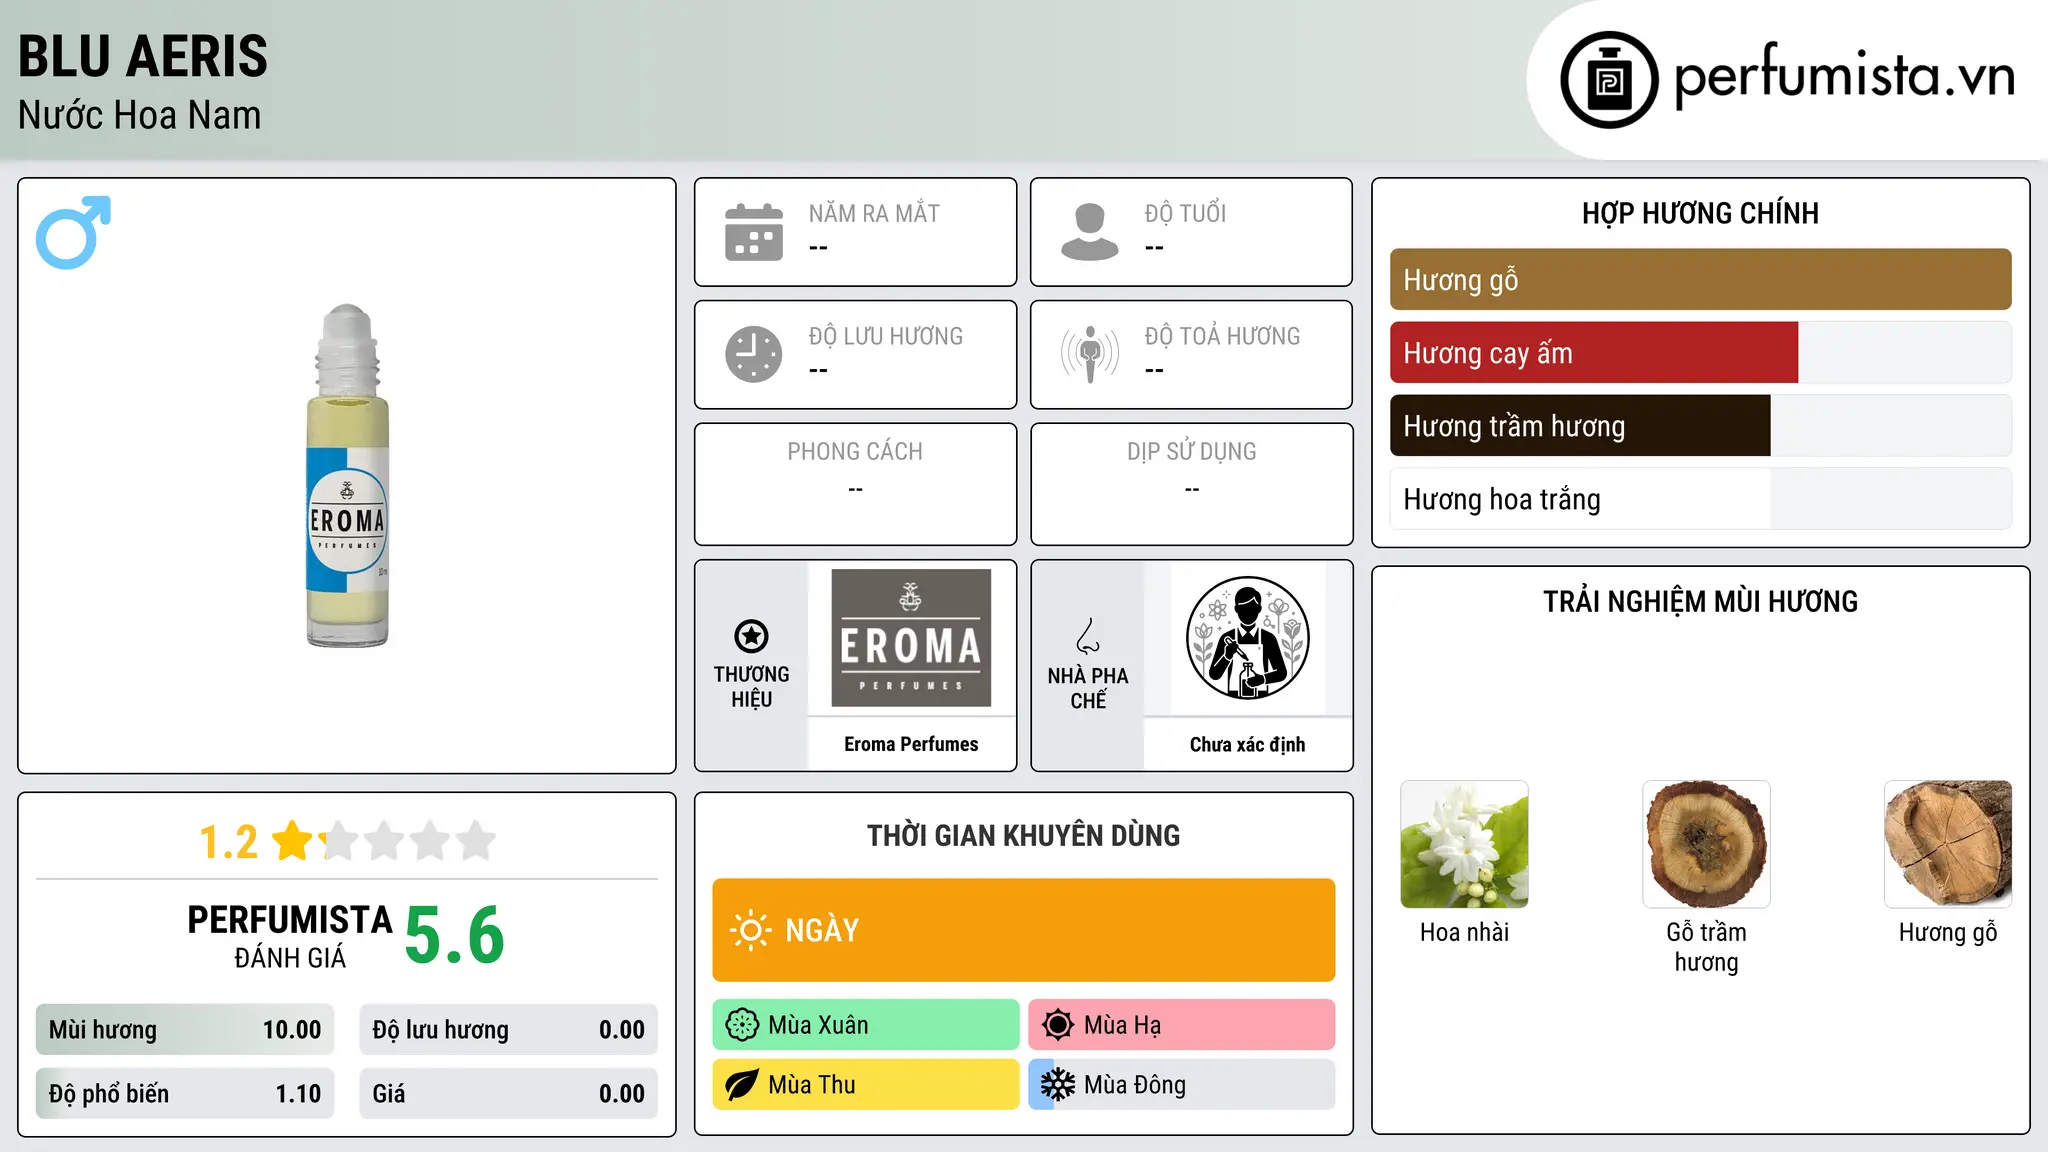This screenshot has width=2048, height=1152.
Task: Click the perfumista.vn bottle logo icon
Action: 1609,80
